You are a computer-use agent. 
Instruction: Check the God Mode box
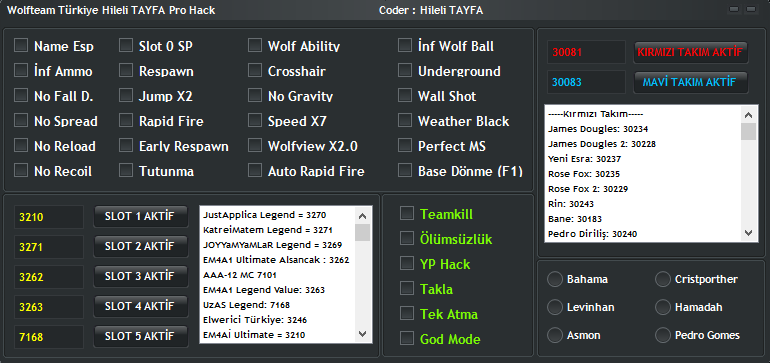[x=407, y=339]
